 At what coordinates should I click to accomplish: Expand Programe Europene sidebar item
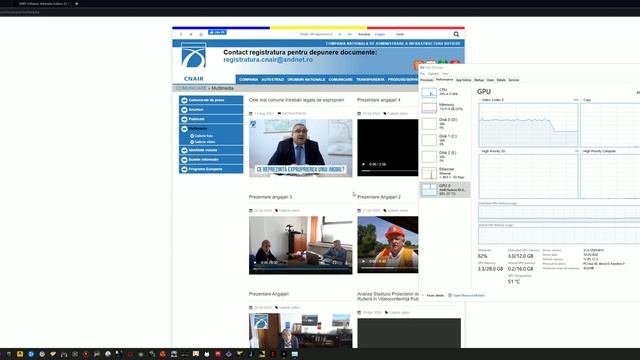click(211, 169)
